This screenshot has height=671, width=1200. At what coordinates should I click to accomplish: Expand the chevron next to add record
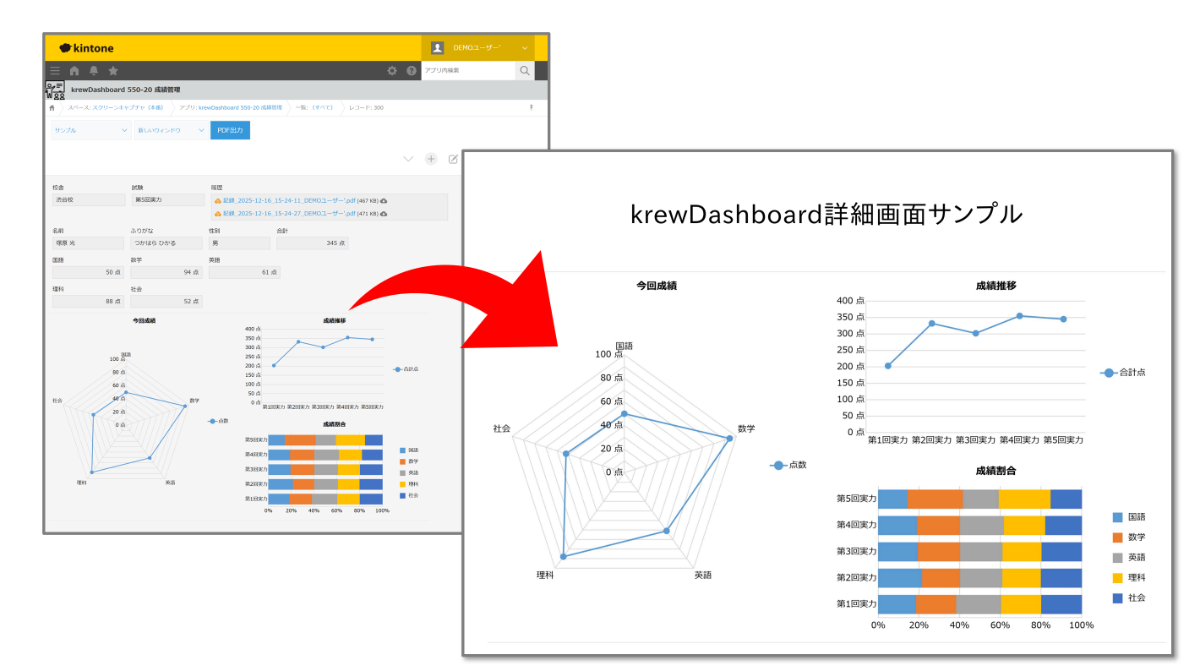tap(408, 159)
